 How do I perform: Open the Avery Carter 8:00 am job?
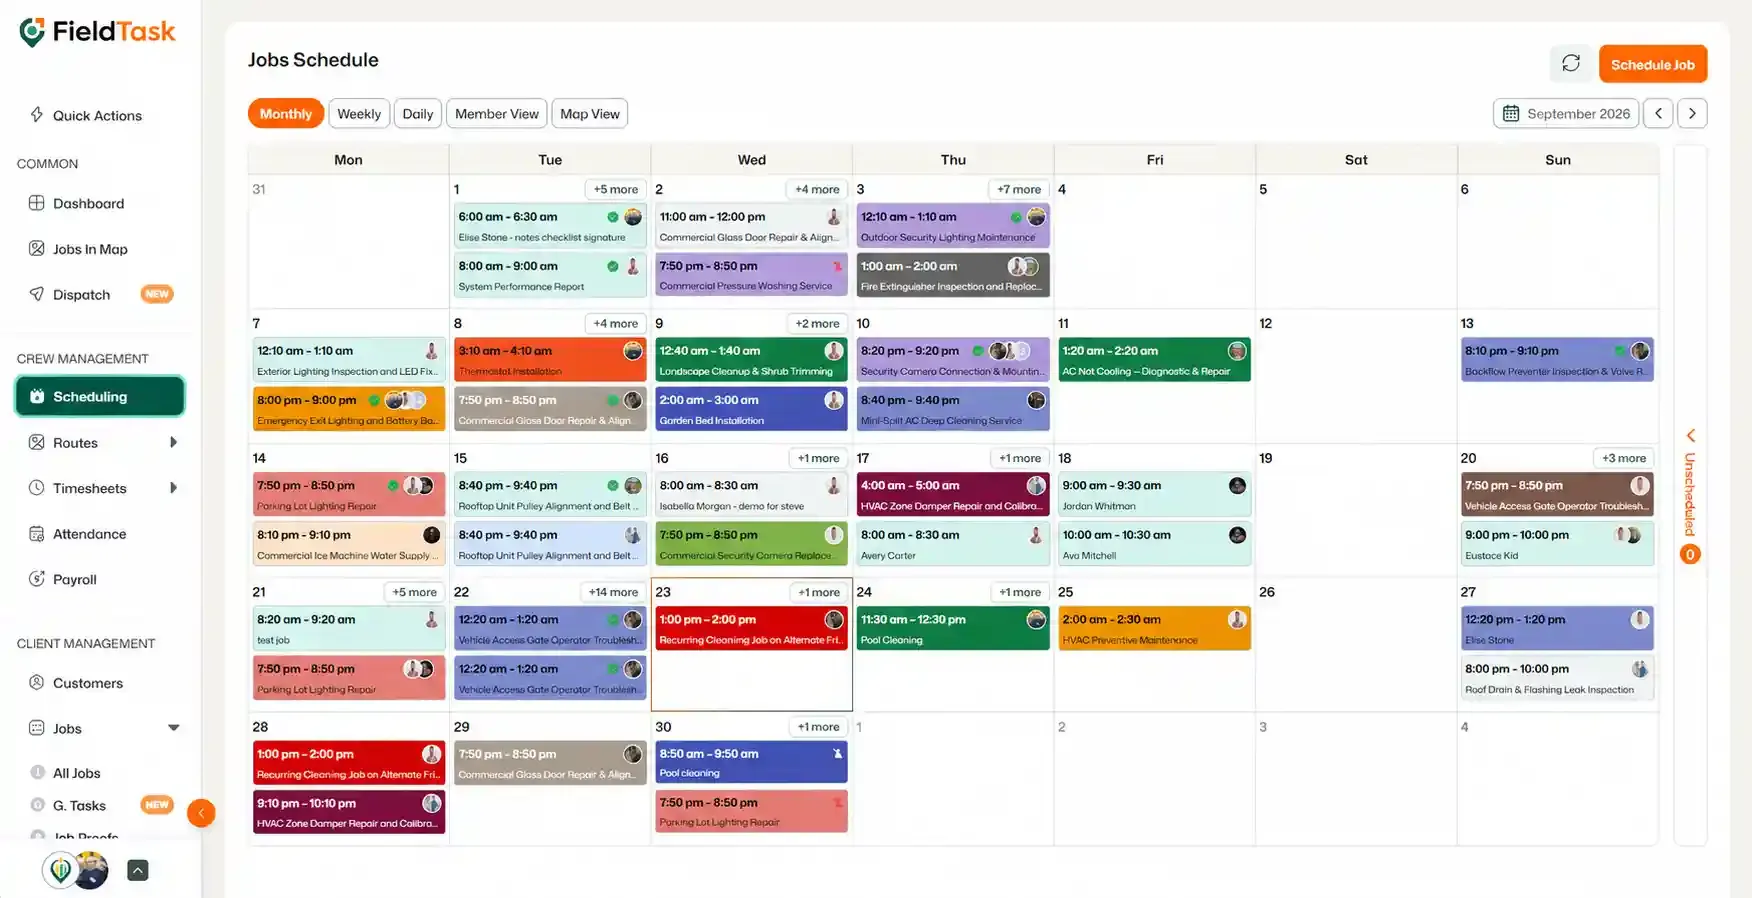[953, 545]
